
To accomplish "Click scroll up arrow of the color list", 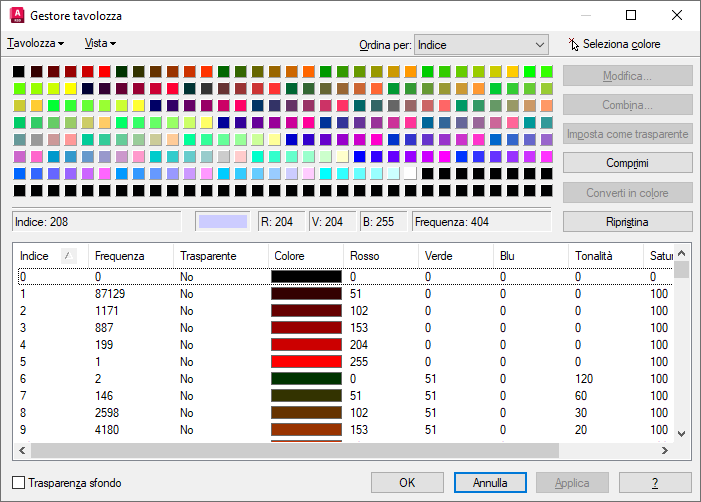I will (x=681, y=253).
